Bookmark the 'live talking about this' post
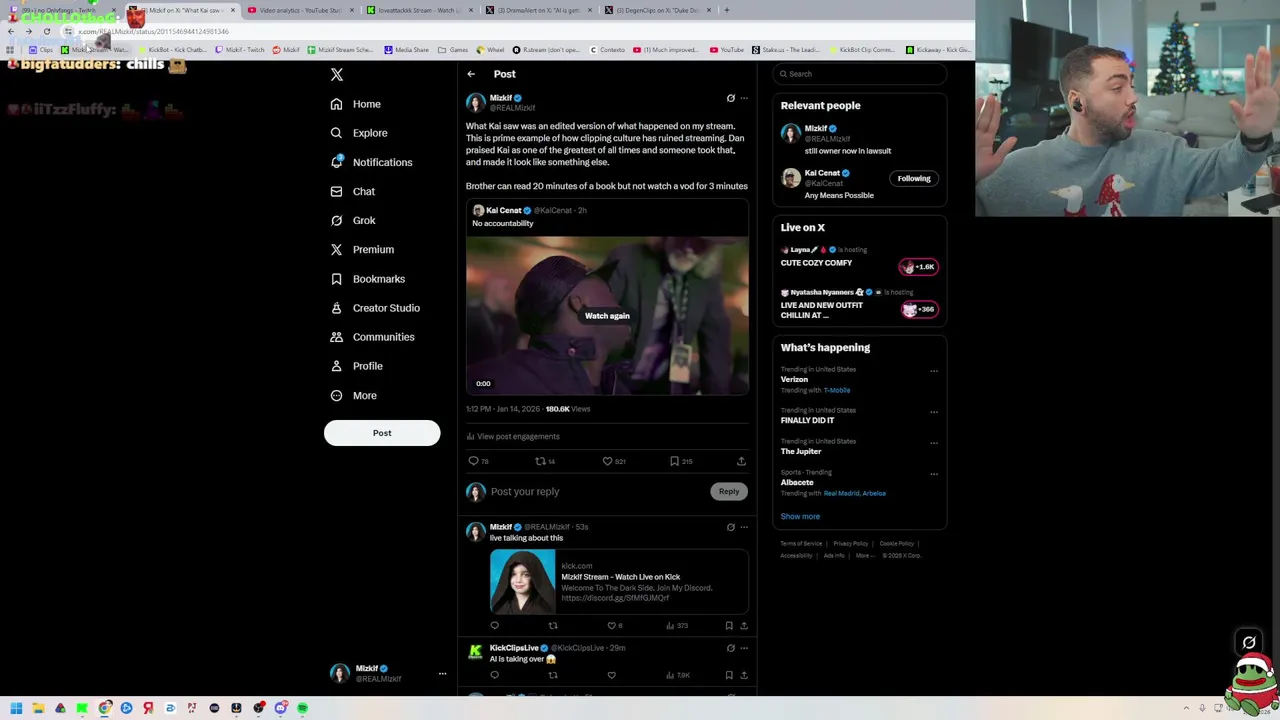The width and height of the screenshot is (1280, 720). [728, 626]
